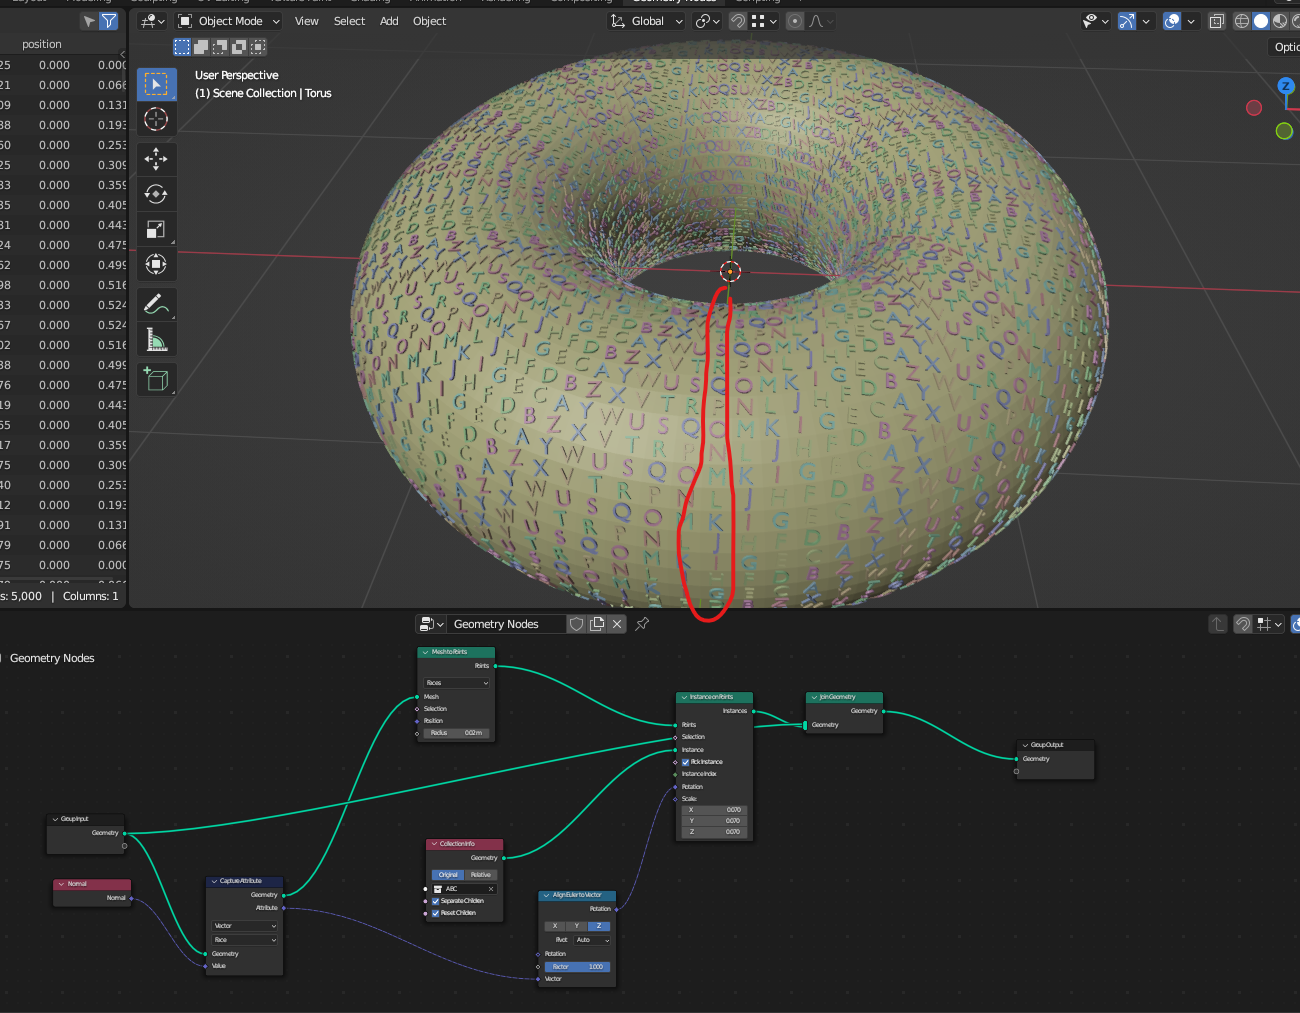
Task: Open Global transform orientation dropdown
Action: [x=647, y=21]
